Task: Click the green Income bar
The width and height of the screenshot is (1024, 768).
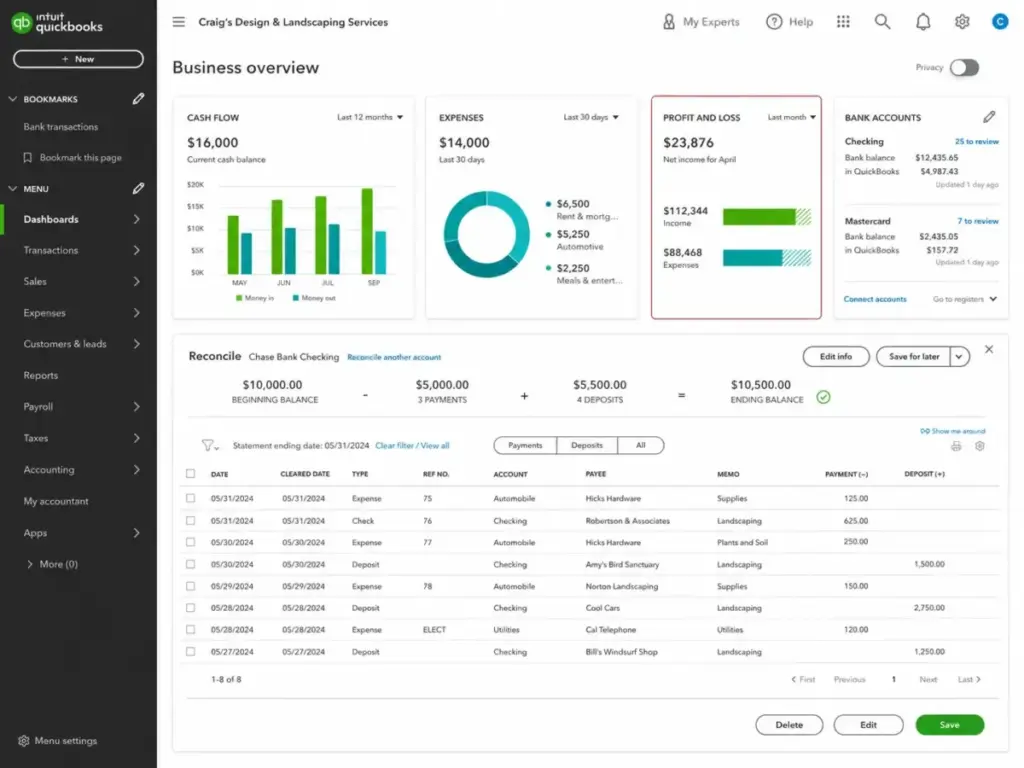Action: point(767,217)
